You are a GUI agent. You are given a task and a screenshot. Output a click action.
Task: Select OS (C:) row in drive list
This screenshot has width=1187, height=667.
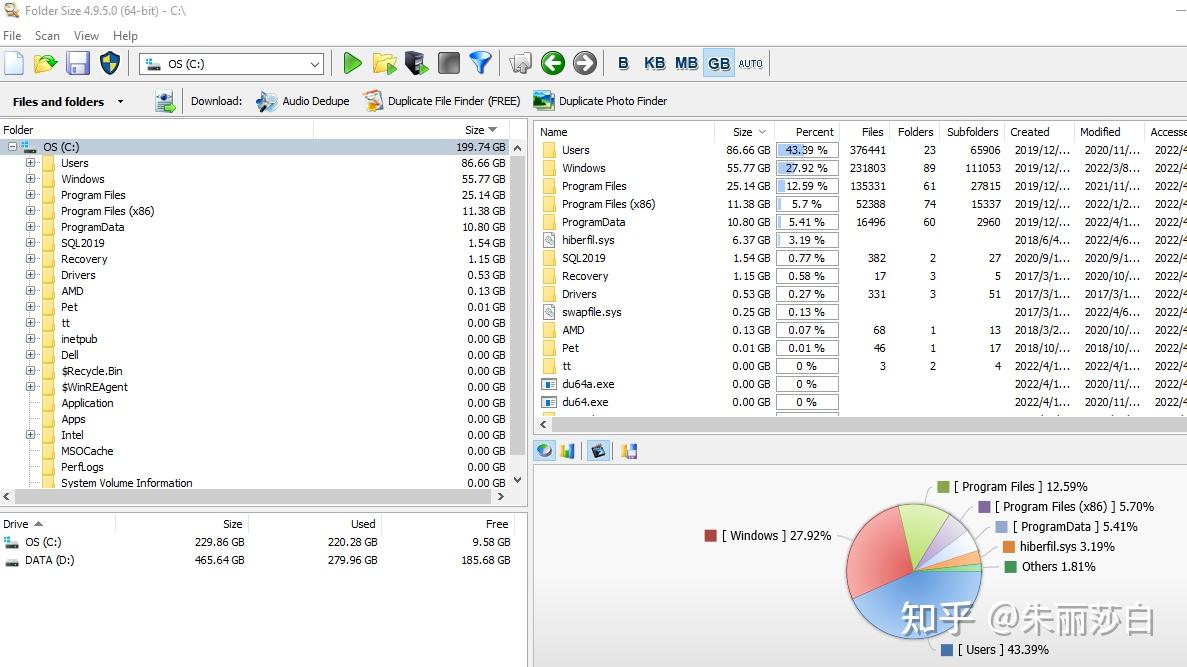coord(257,542)
